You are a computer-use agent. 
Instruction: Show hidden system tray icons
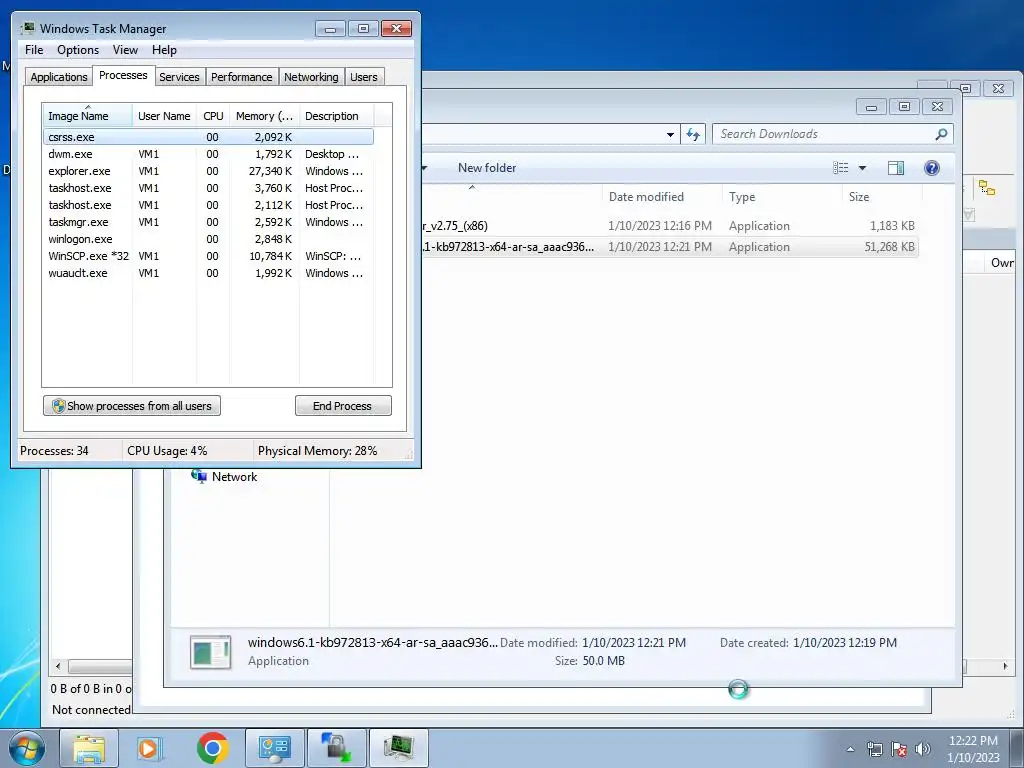click(850, 749)
